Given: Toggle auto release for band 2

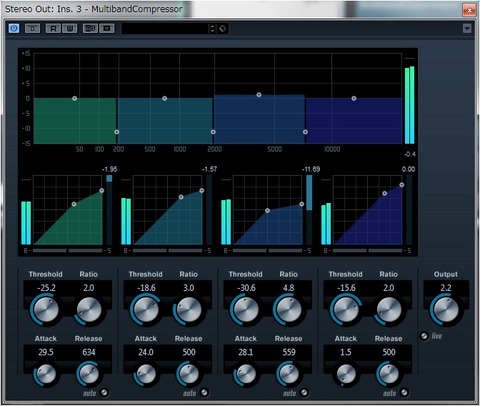Looking at the screenshot, I should (204, 392).
